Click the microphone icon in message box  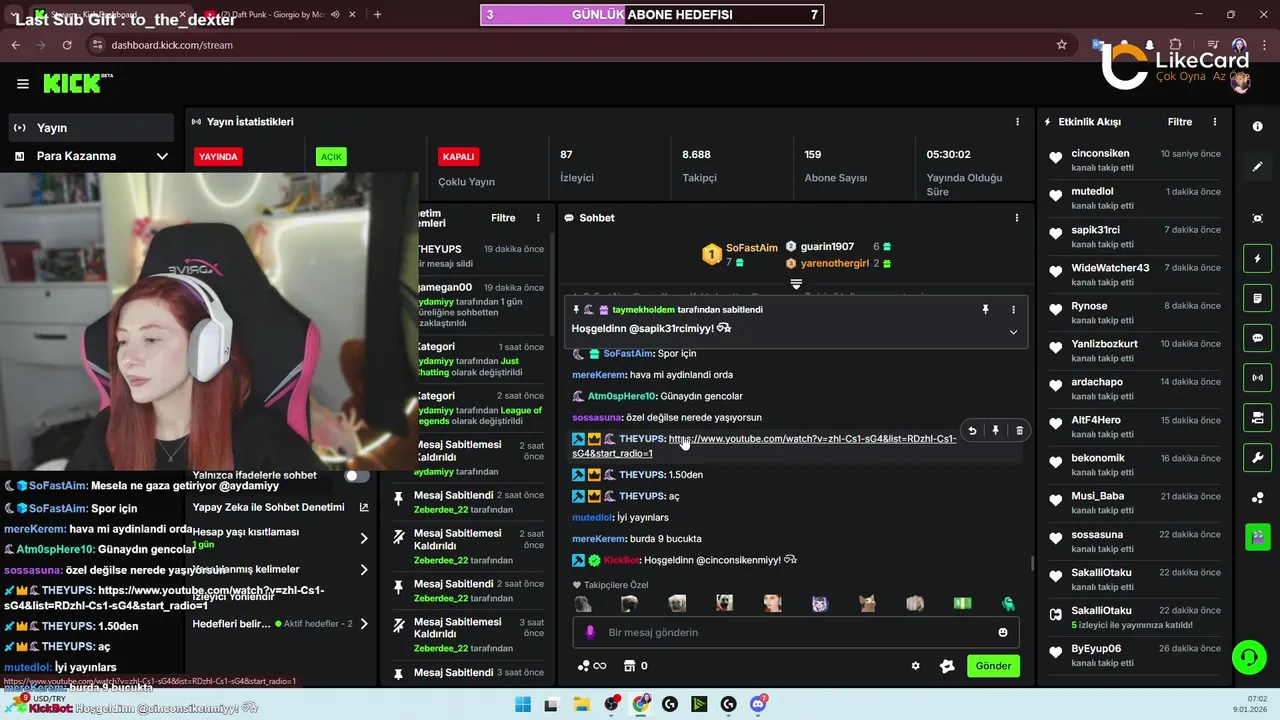pos(590,632)
